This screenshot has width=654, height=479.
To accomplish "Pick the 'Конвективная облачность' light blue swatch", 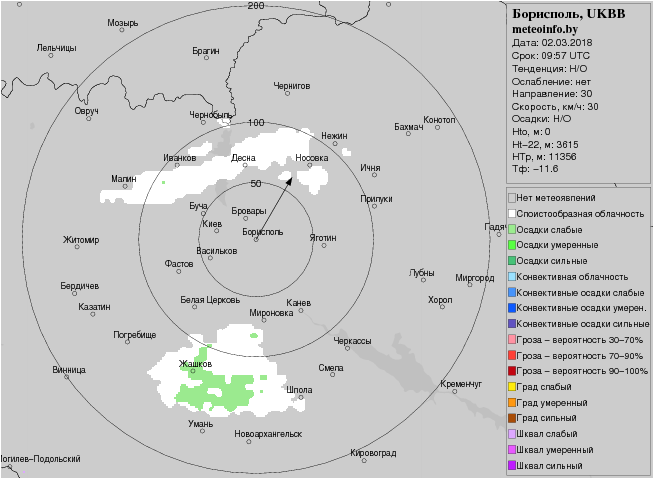I will [x=512, y=277].
